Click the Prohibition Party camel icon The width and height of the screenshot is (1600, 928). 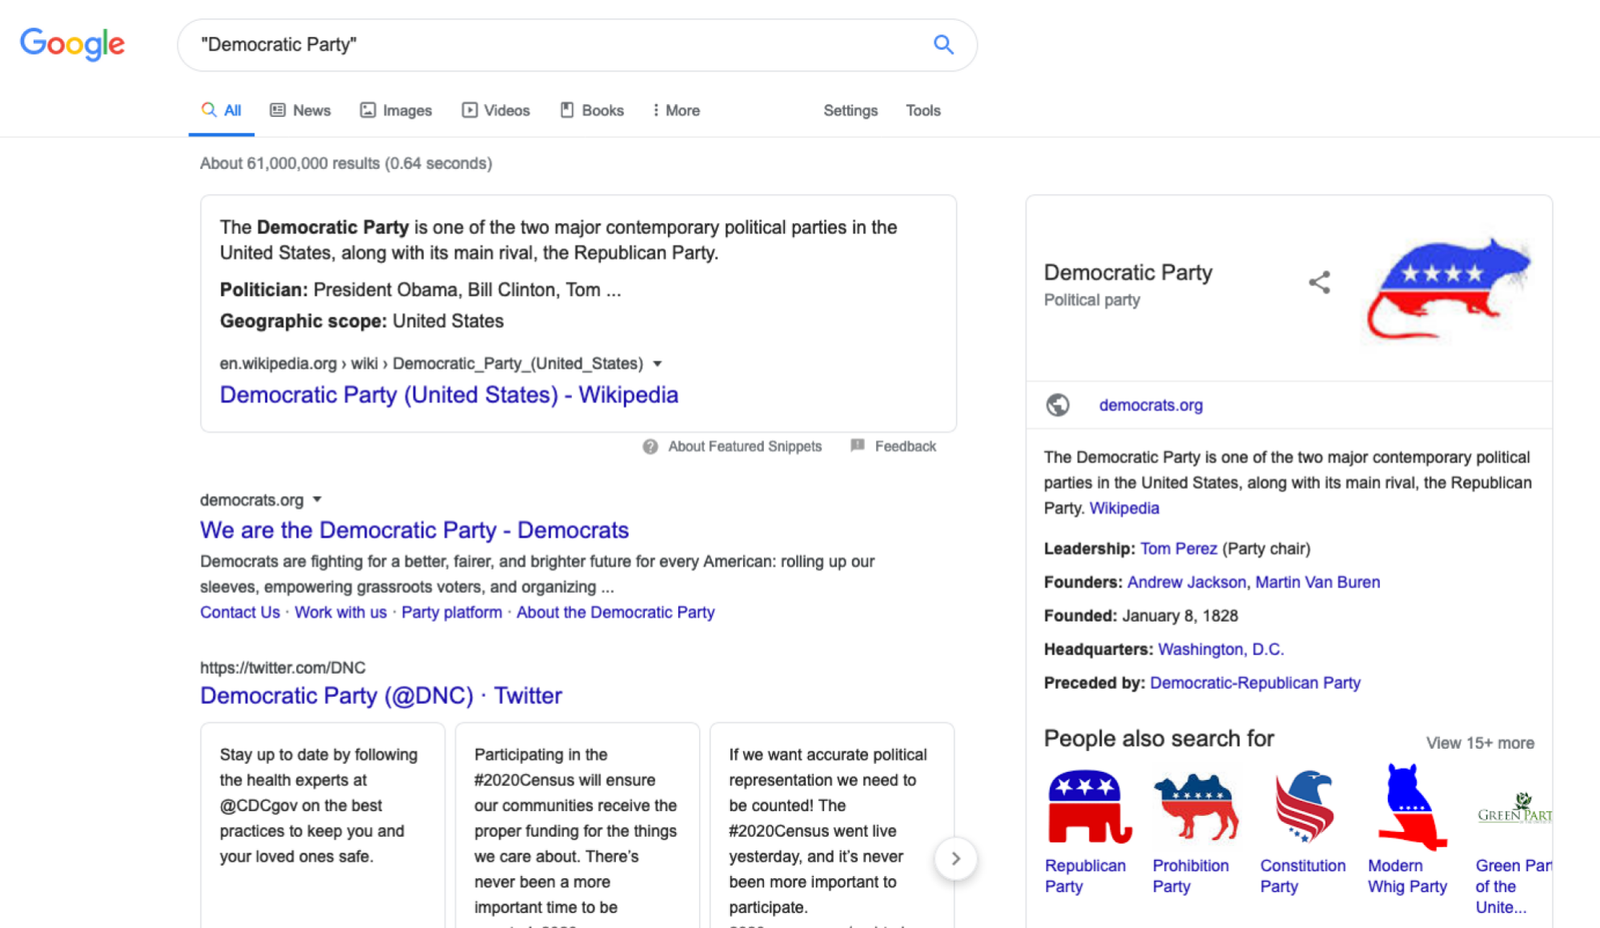coord(1196,806)
